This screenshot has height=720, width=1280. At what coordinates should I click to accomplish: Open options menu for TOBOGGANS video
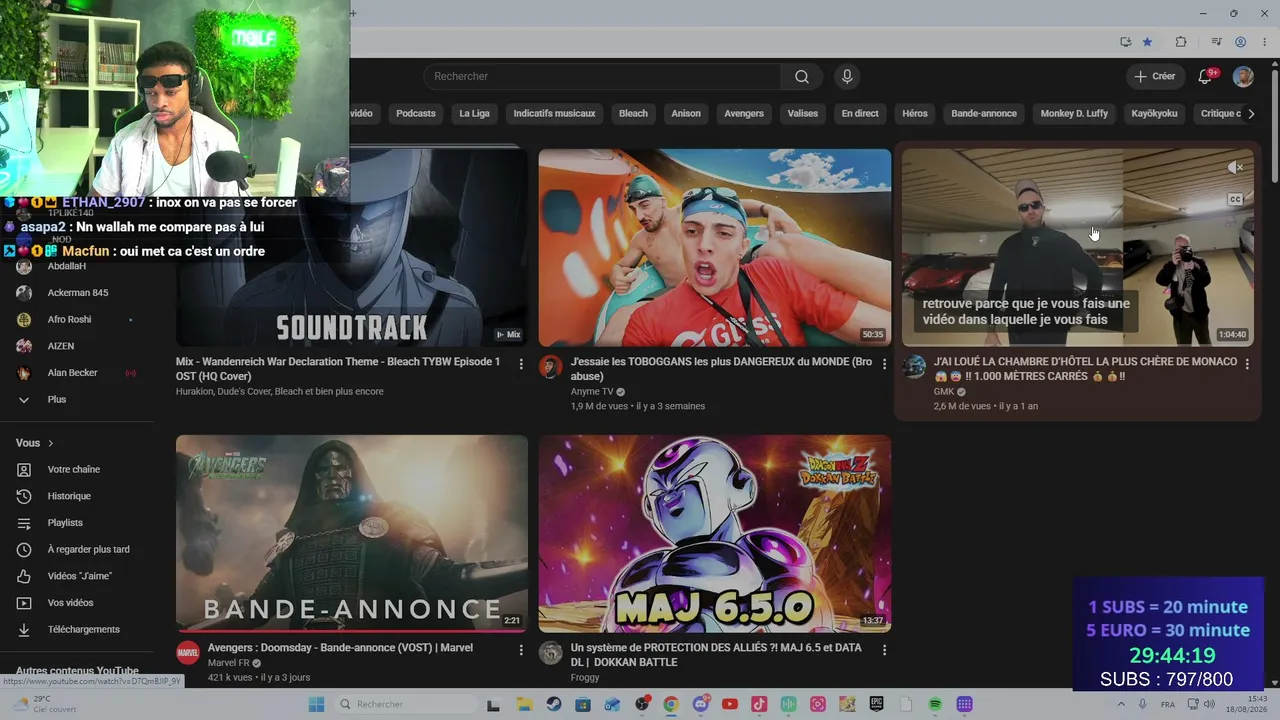tap(884, 365)
